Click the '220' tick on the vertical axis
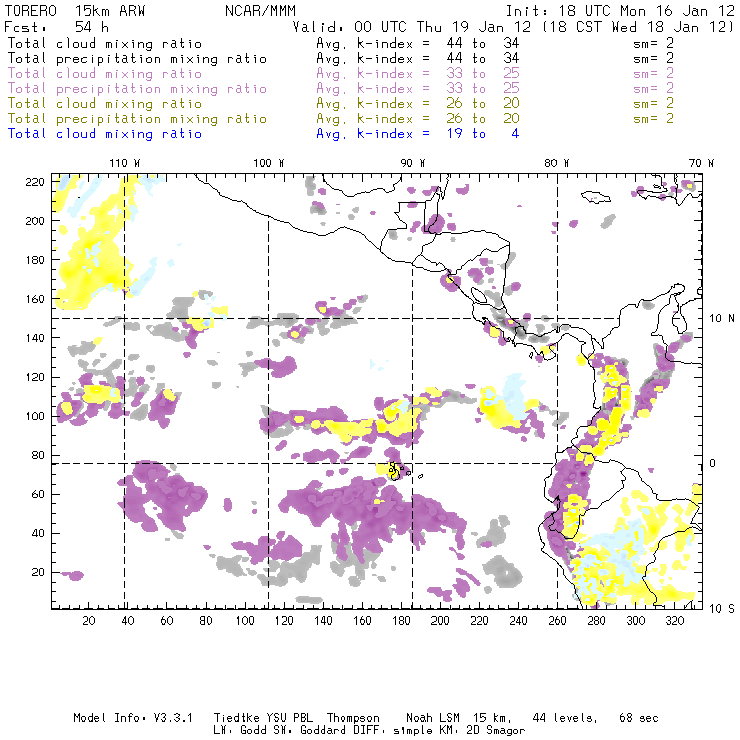Image resolution: width=740 pixels, height=740 pixels. tap(36, 181)
